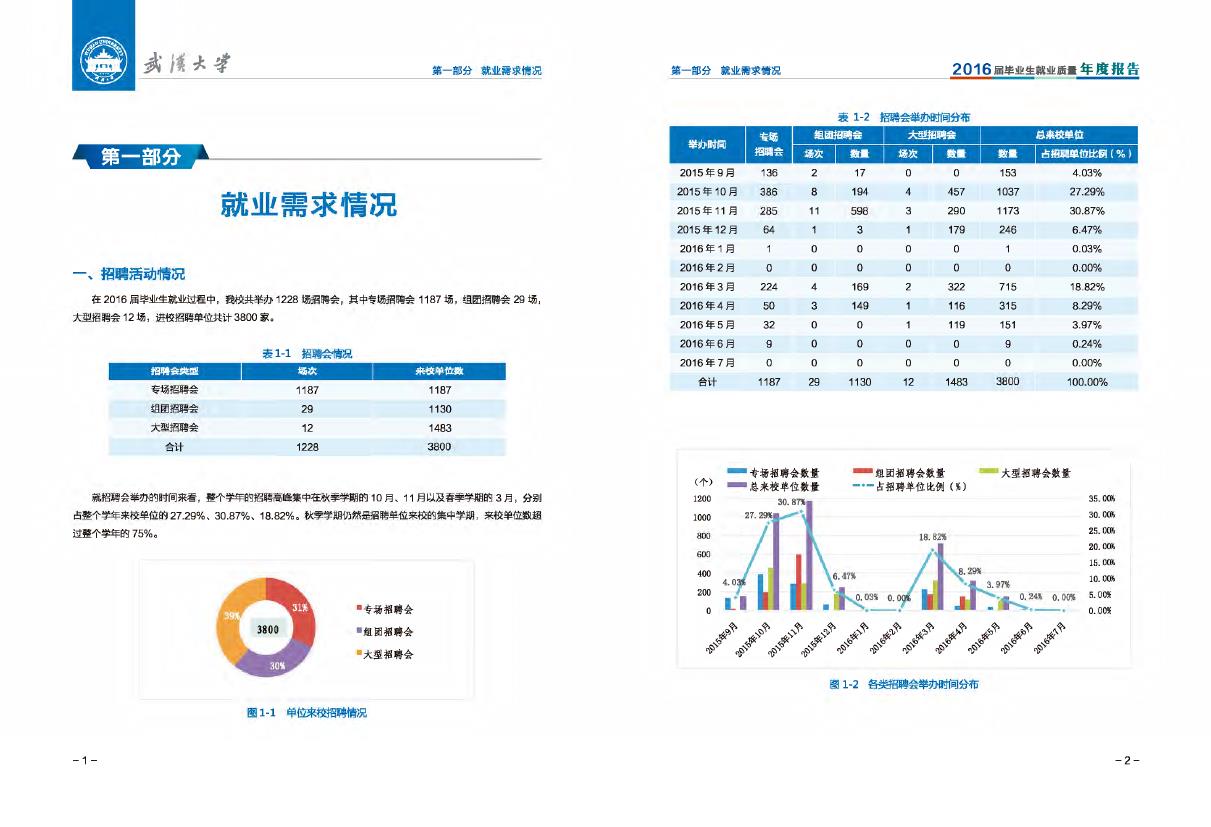Select the 2015年9月 row label in Table 1-2
Screen dimensions: 1211x827
tap(707, 172)
